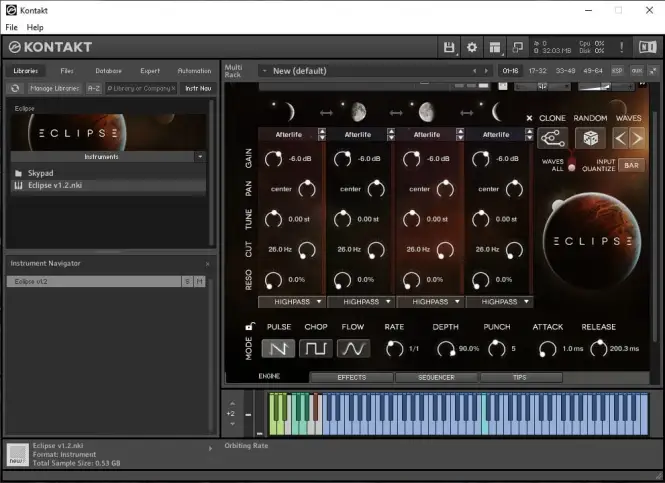The image size is (665, 483).
Task: Click the first layer Gain knob
Action: coord(273,159)
